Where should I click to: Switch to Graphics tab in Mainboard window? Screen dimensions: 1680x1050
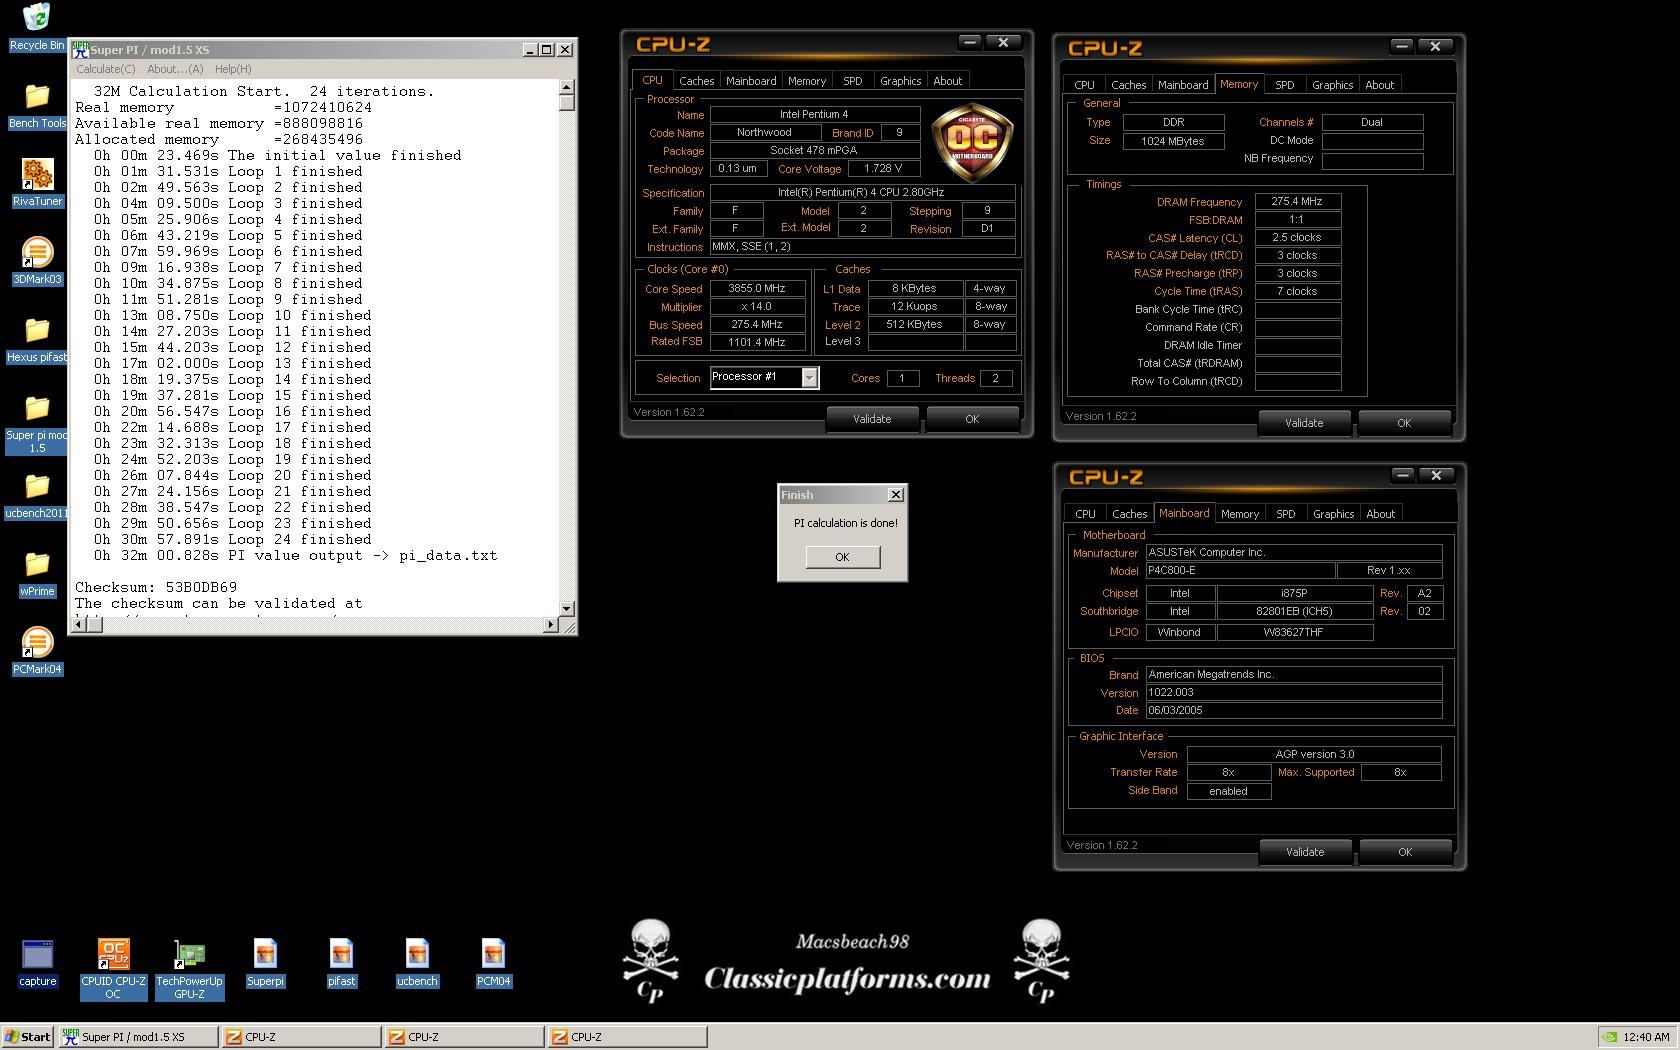[x=1333, y=514]
